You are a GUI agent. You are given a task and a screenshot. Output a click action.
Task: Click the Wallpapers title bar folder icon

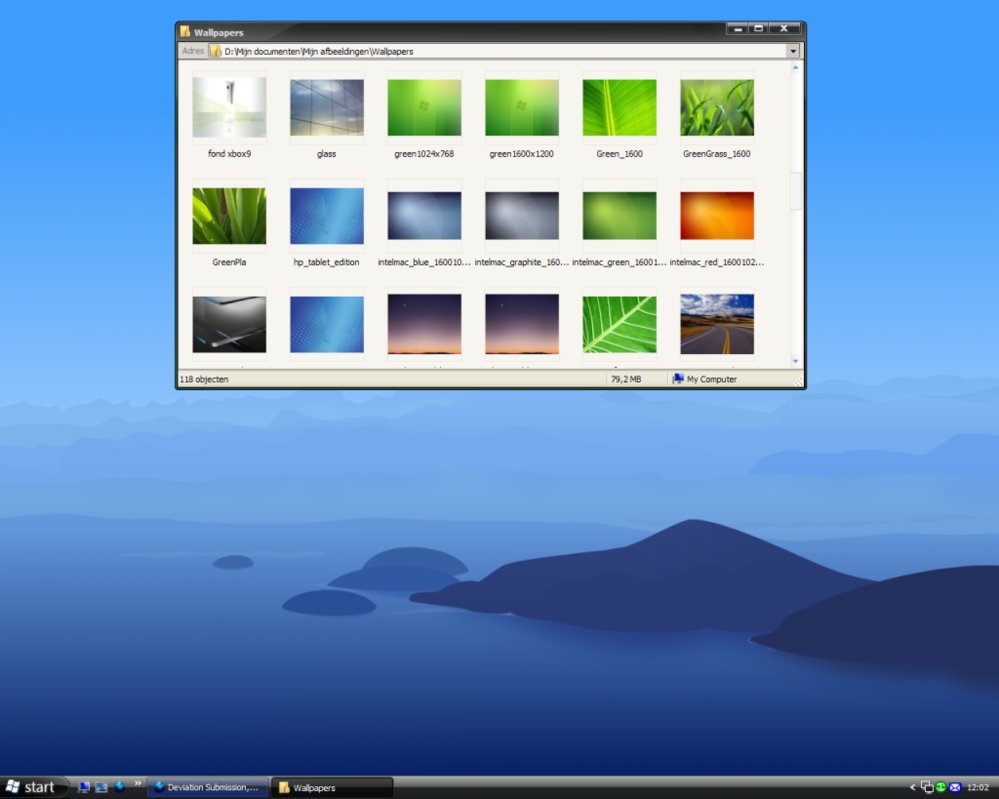[x=186, y=32]
